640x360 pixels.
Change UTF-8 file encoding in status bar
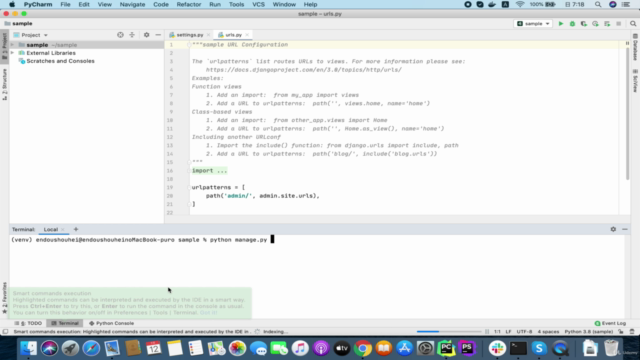tap(524, 332)
